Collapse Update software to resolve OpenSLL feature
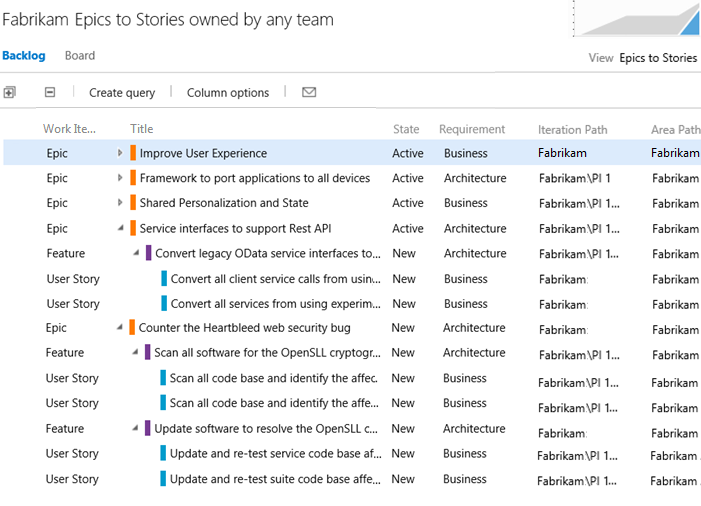The height and width of the screenshot is (506, 701). point(135,428)
